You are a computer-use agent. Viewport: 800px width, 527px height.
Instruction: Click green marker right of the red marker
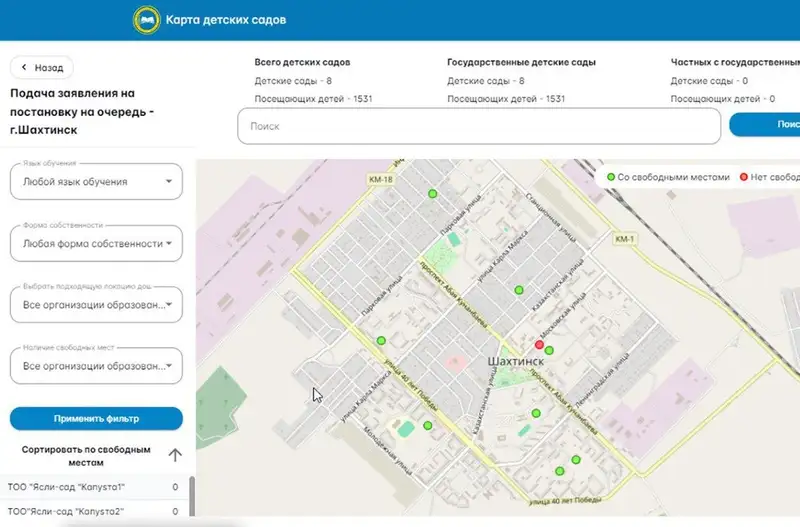[549, 350]
